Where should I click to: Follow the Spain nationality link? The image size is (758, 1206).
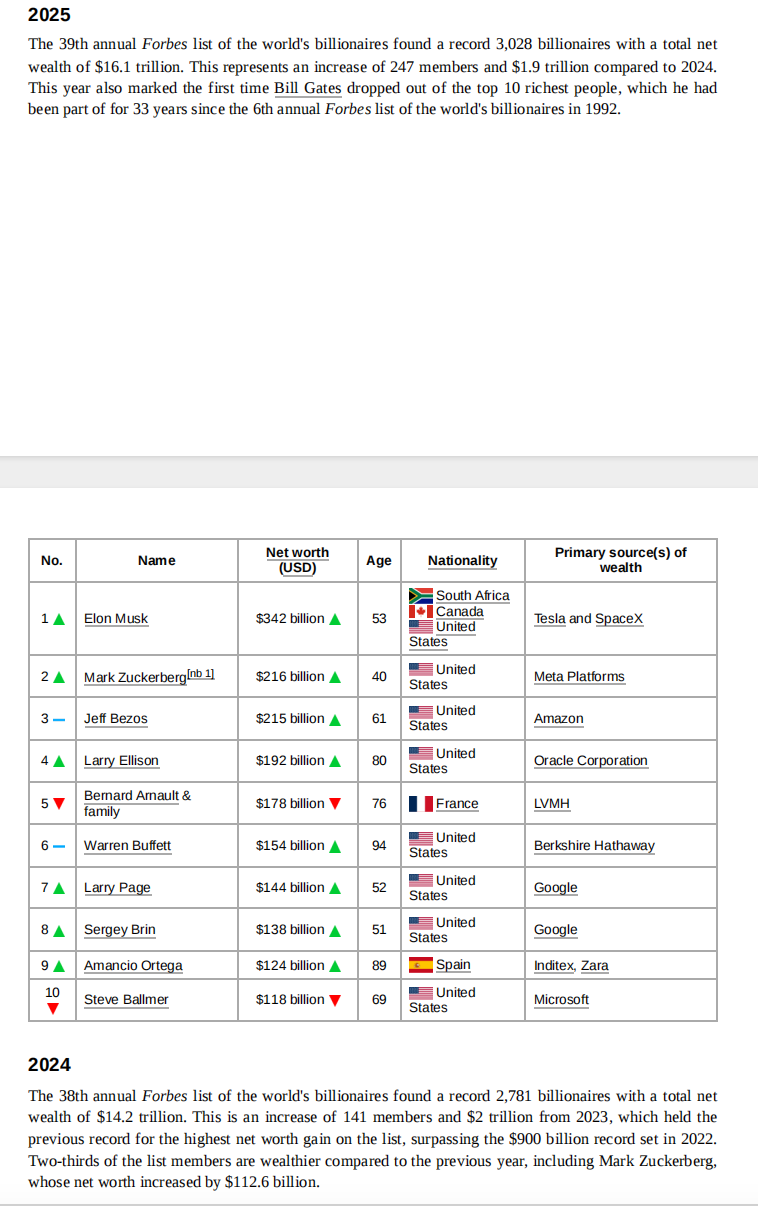point(453,965)
